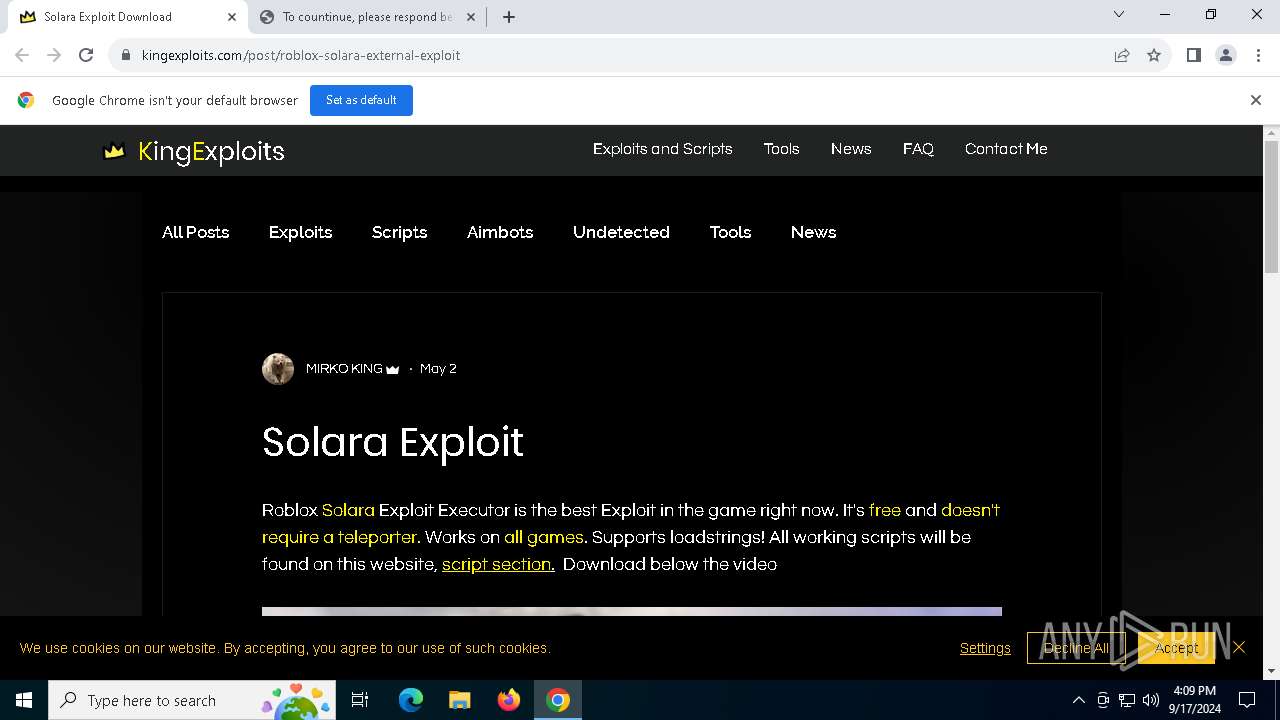
Task: Dismiss the default browser notification bar
Action: (x=1256, y=100)
